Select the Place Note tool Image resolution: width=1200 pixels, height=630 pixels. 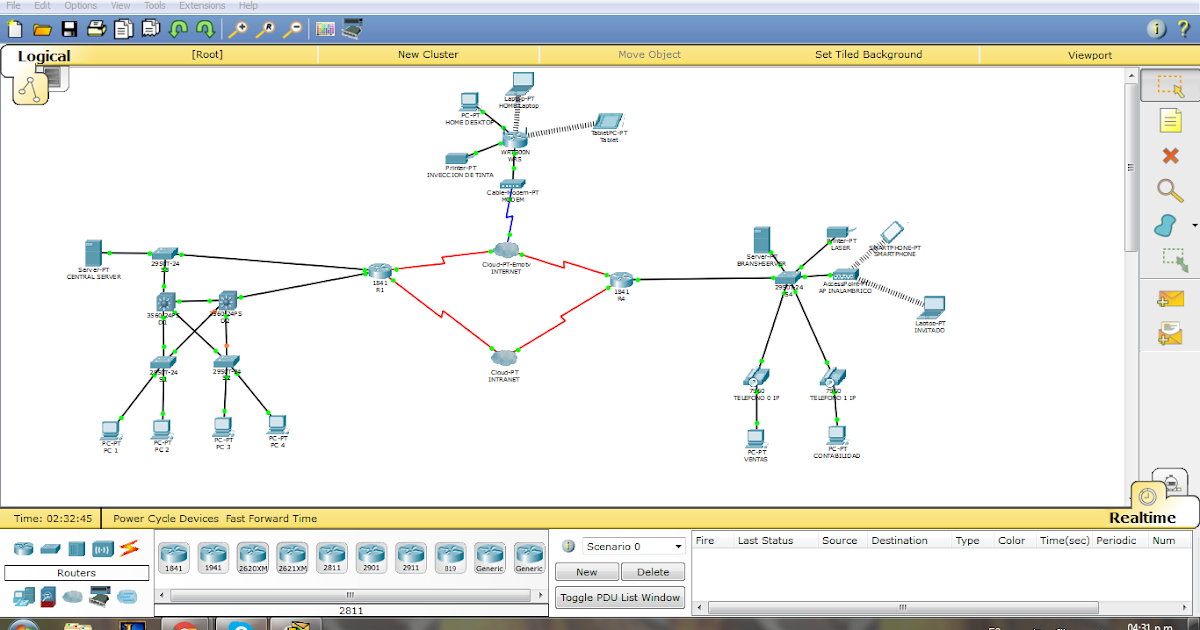pyautogui.click(x=1169, y=120)
